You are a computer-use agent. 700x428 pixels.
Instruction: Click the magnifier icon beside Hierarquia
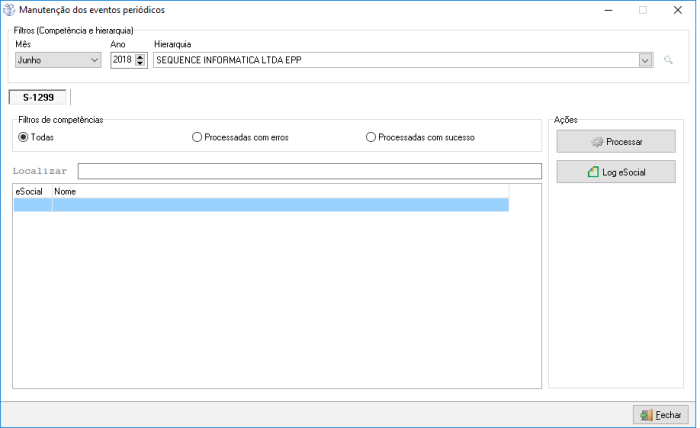668,61
